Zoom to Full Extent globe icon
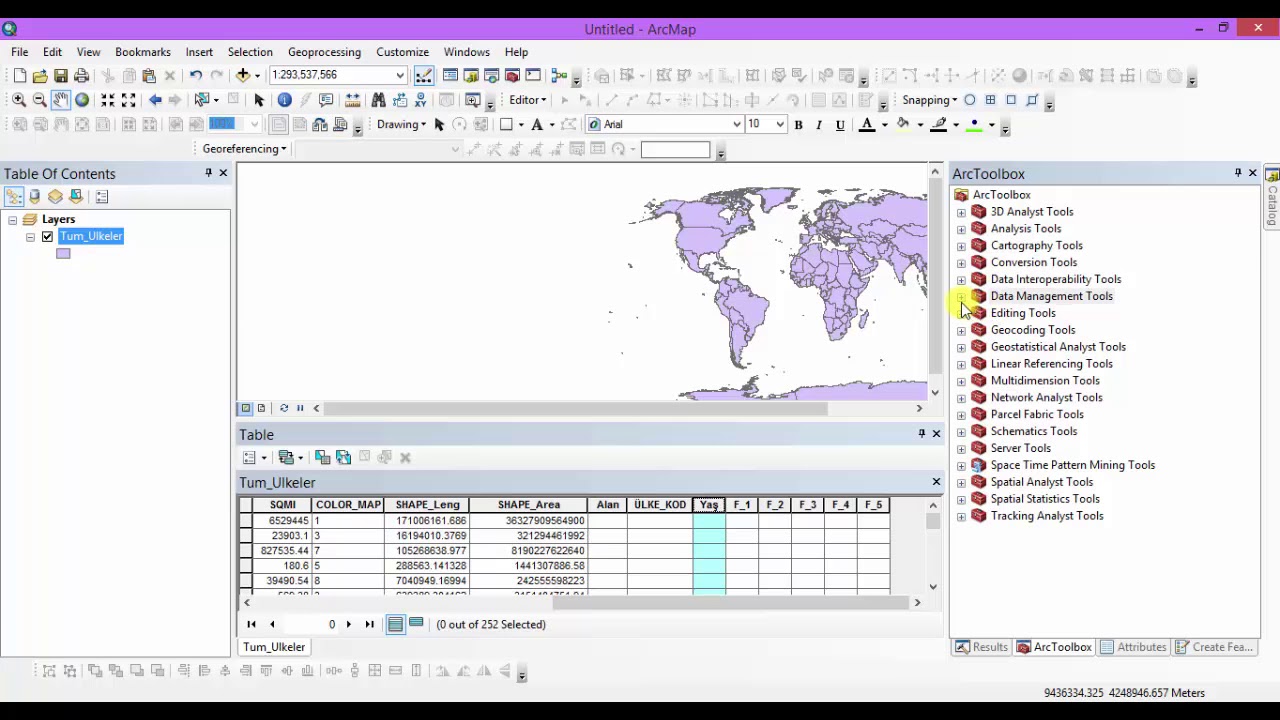 point(82,100)
